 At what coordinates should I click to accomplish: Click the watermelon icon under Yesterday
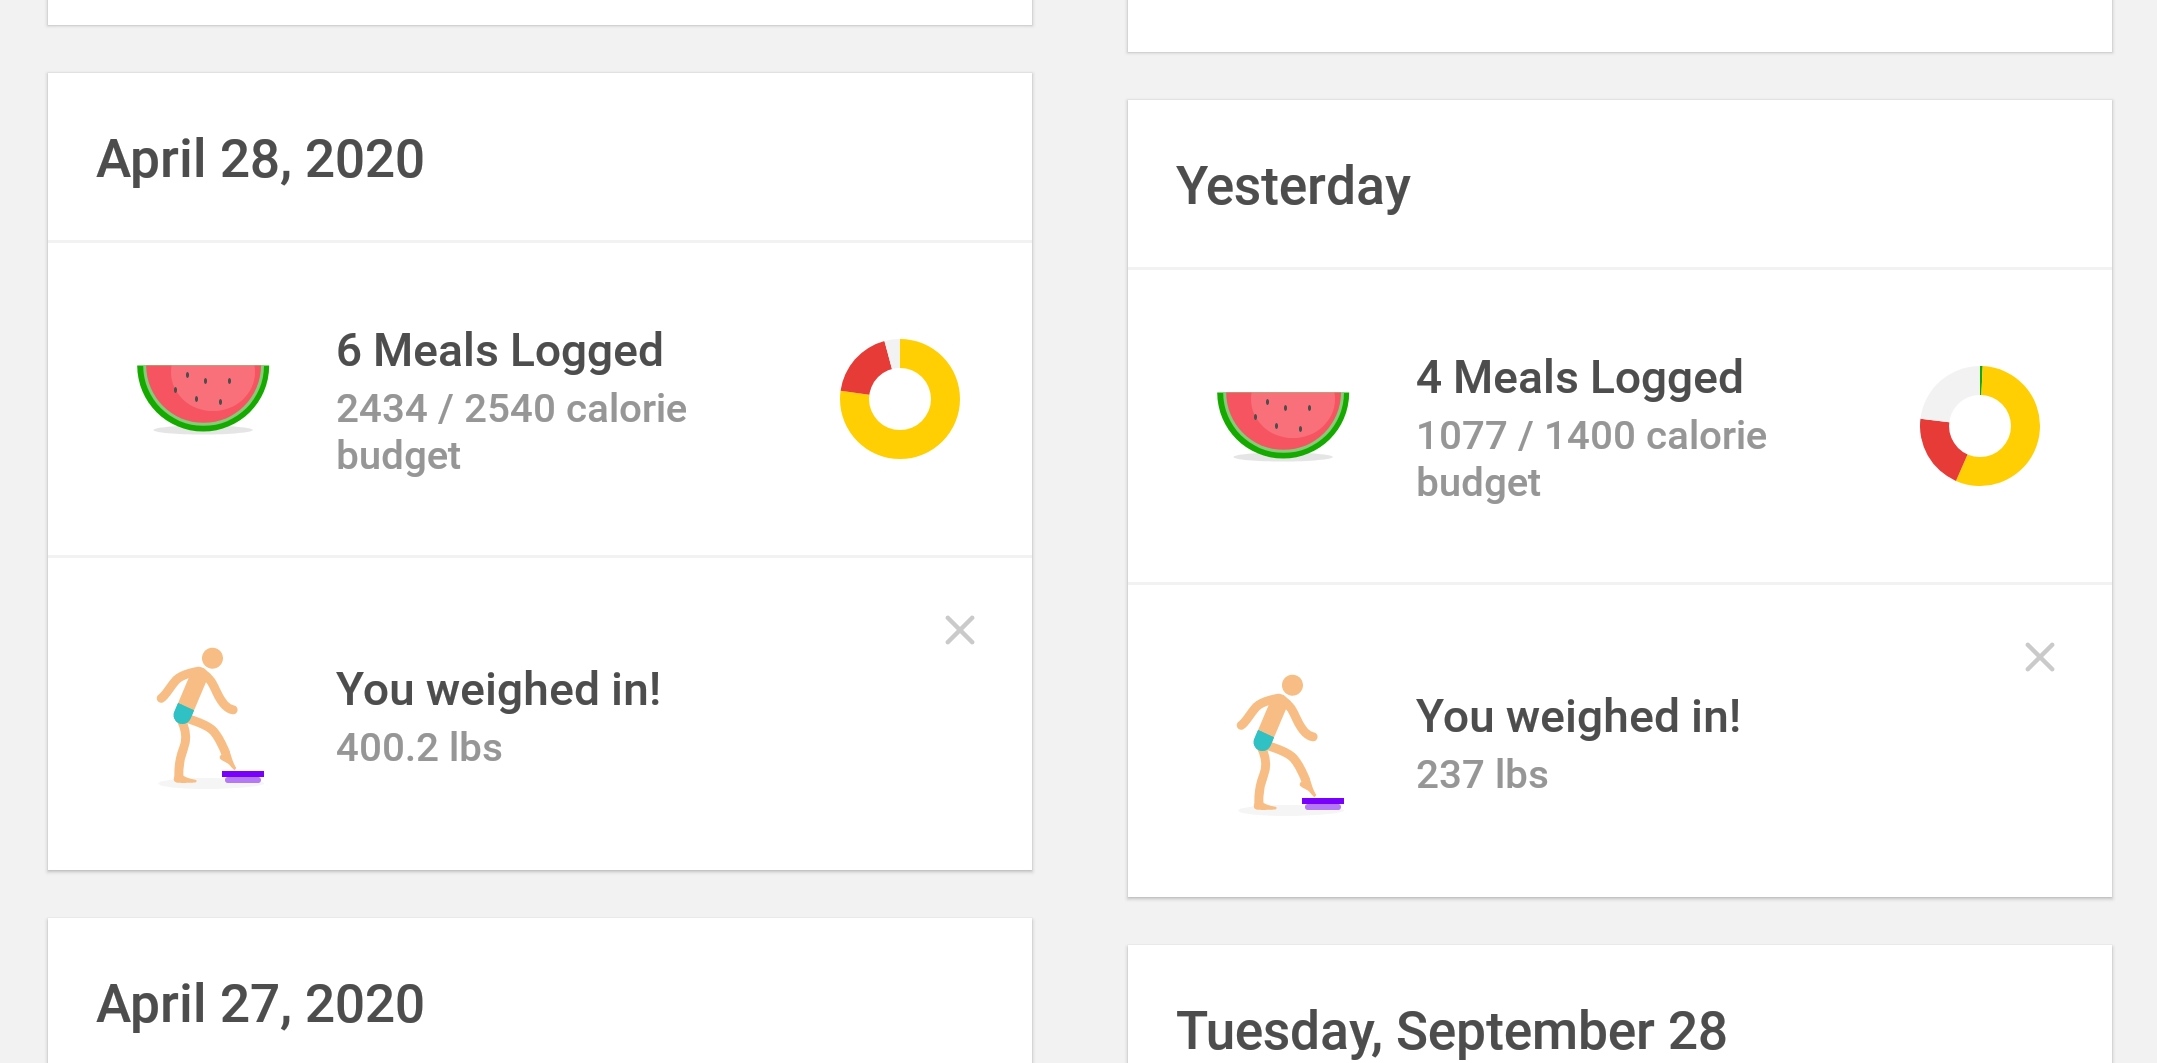(x=1283, y=425)
